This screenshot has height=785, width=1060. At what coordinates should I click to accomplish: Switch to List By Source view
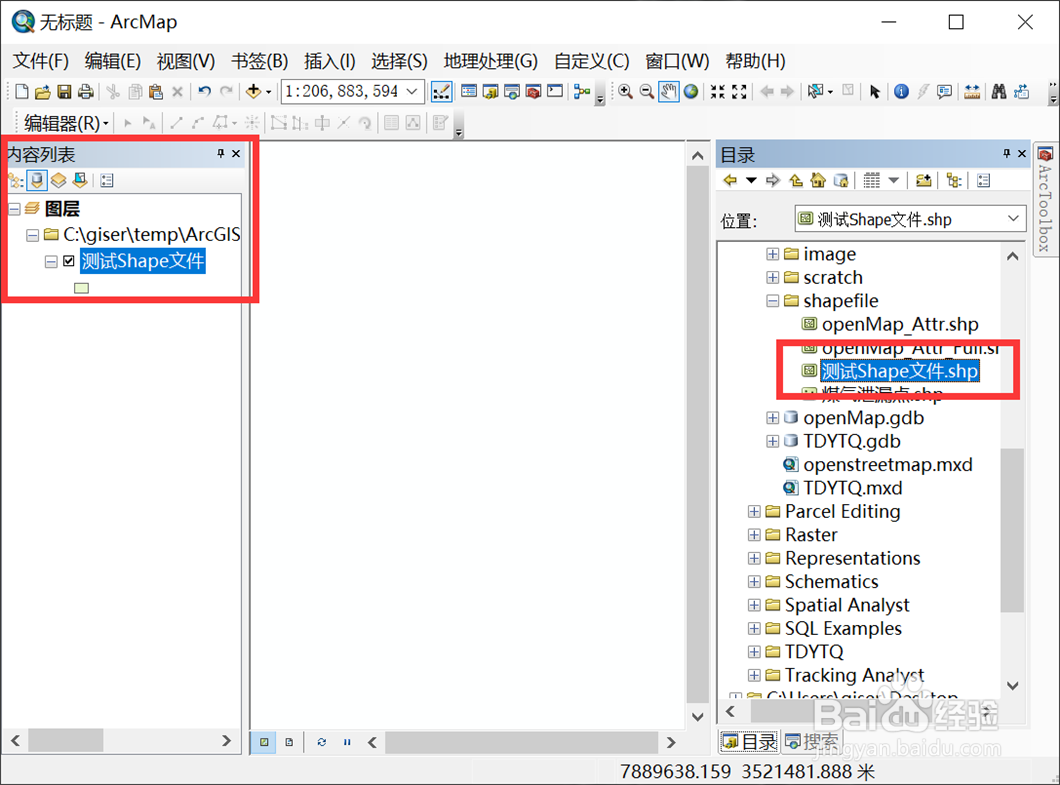coord(37,181)
